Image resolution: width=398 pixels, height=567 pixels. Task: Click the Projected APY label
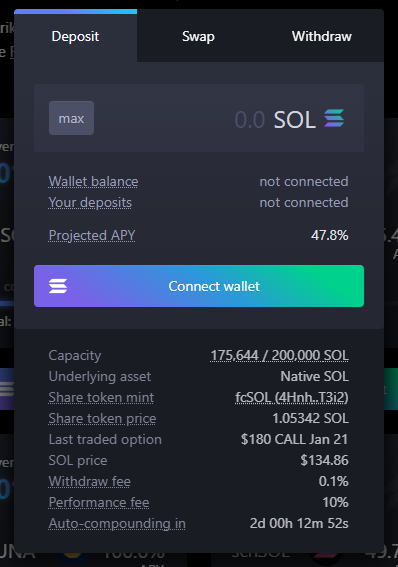[92, 235]
